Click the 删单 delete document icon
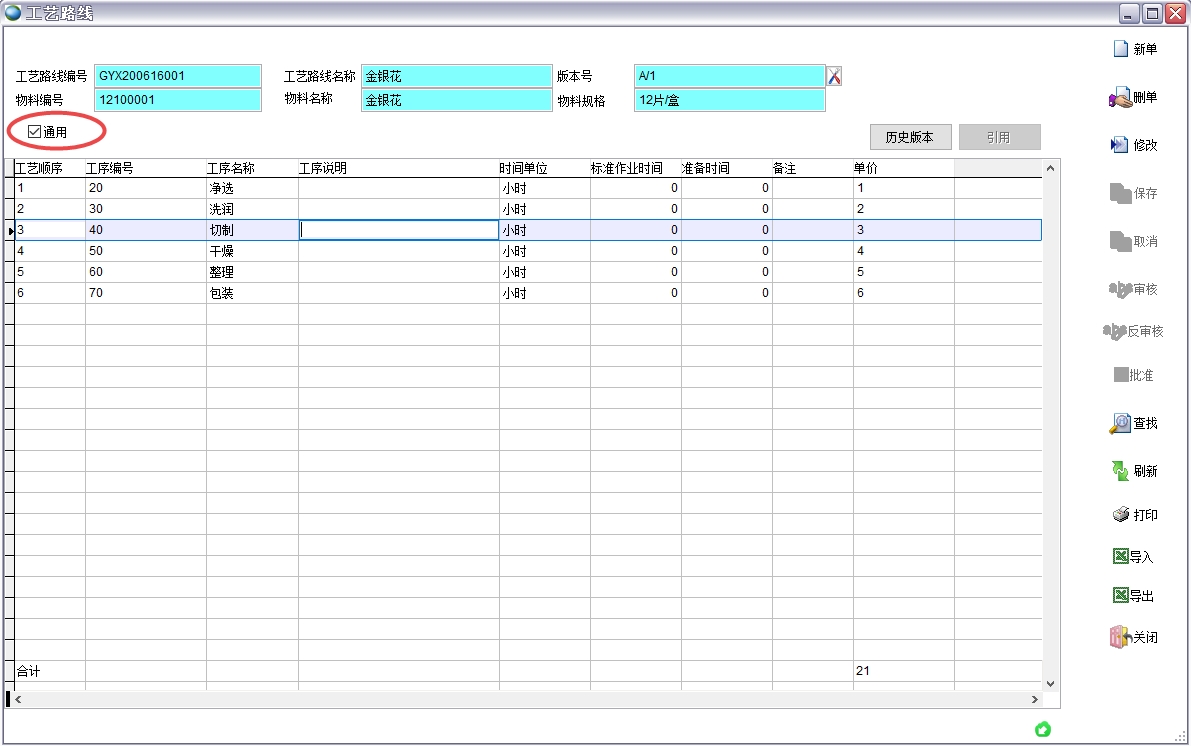The width and height of the screenshot is (1191, 746). pos(1120,98)
